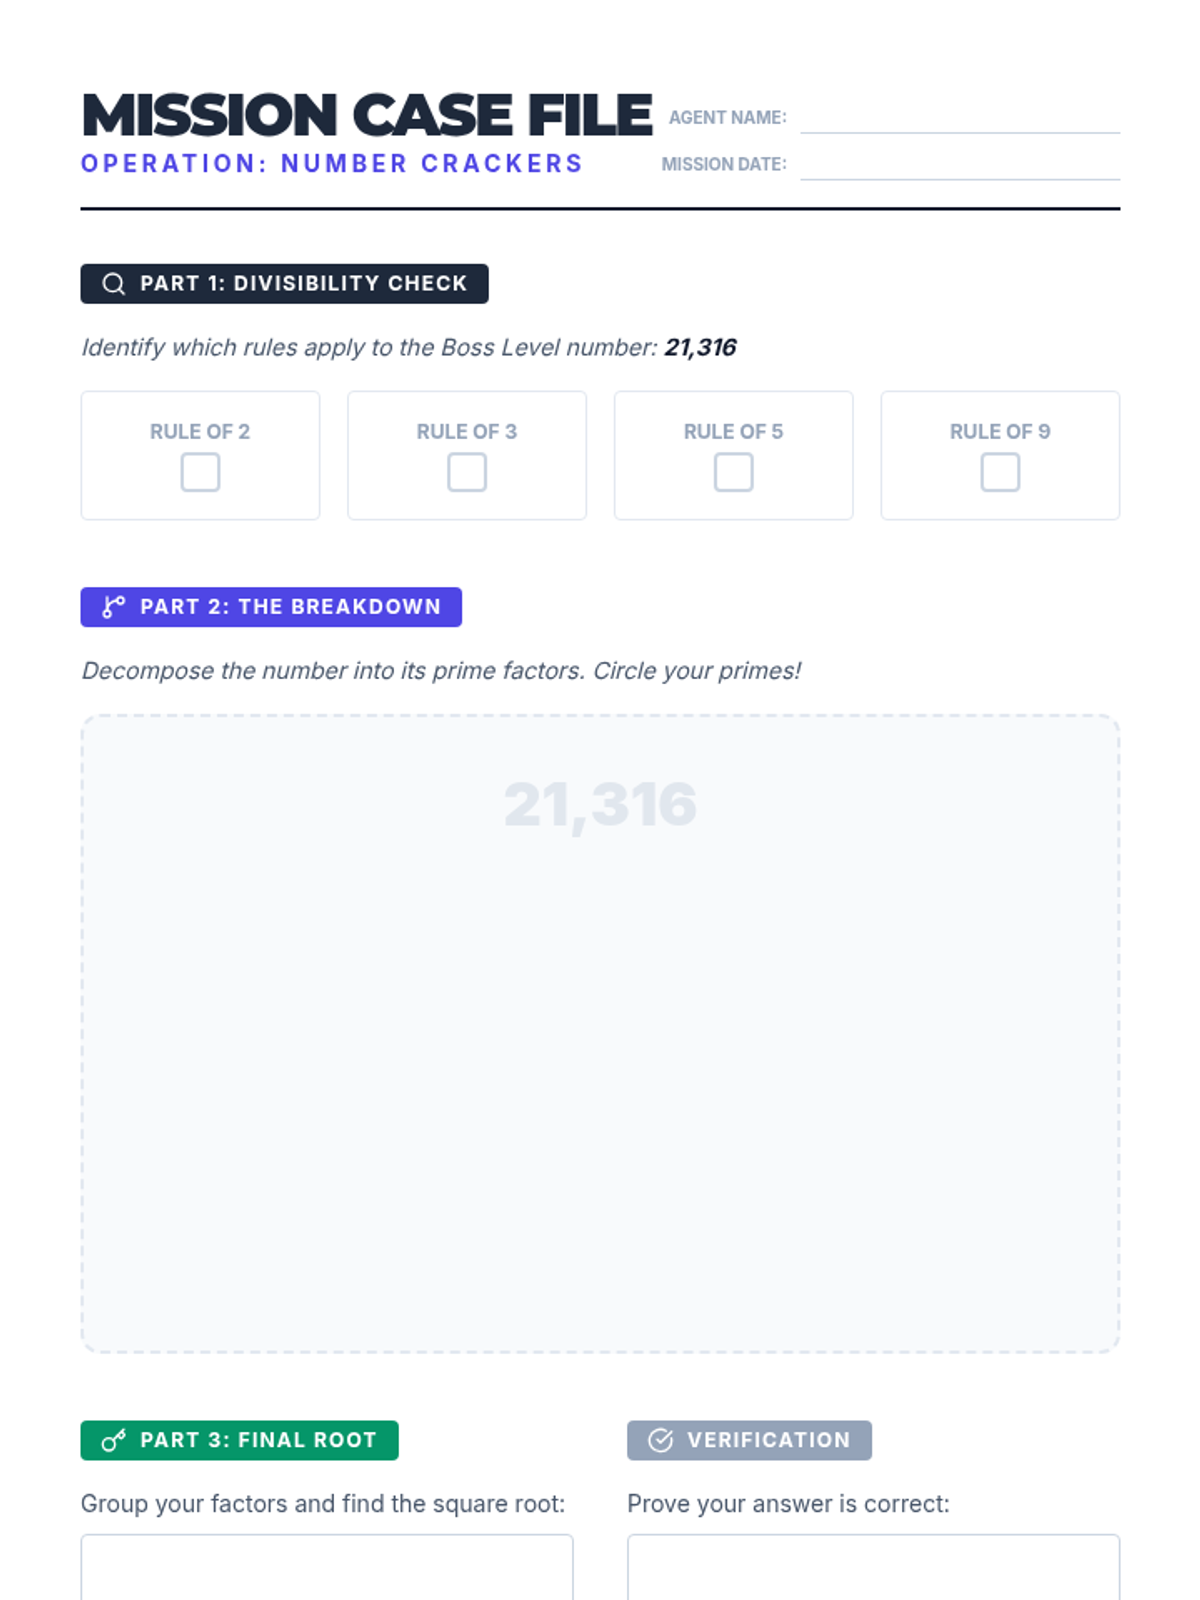
Task: Click the bold 21,316 Boss Level number
Action: (x=700, y=347)
